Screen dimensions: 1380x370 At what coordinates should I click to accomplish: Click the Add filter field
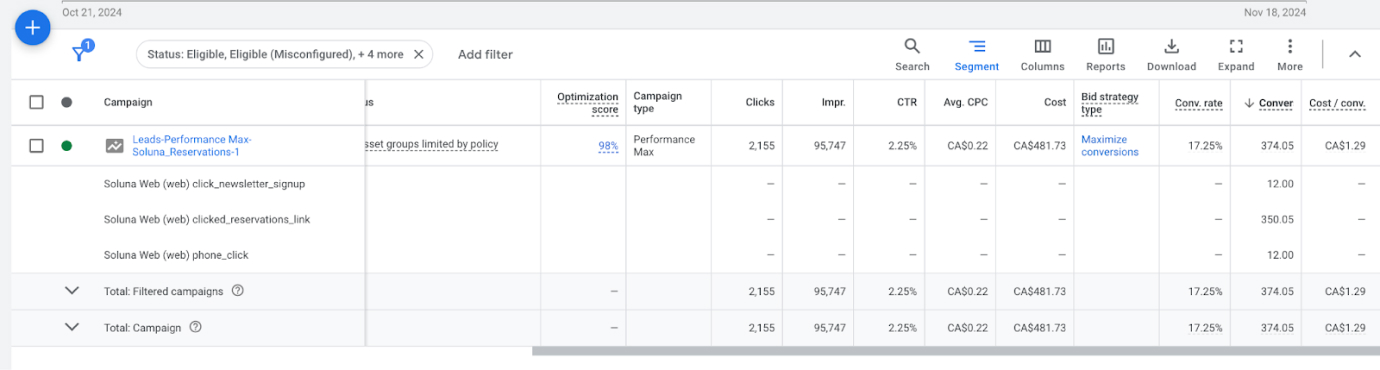click(x=485, y=54)
